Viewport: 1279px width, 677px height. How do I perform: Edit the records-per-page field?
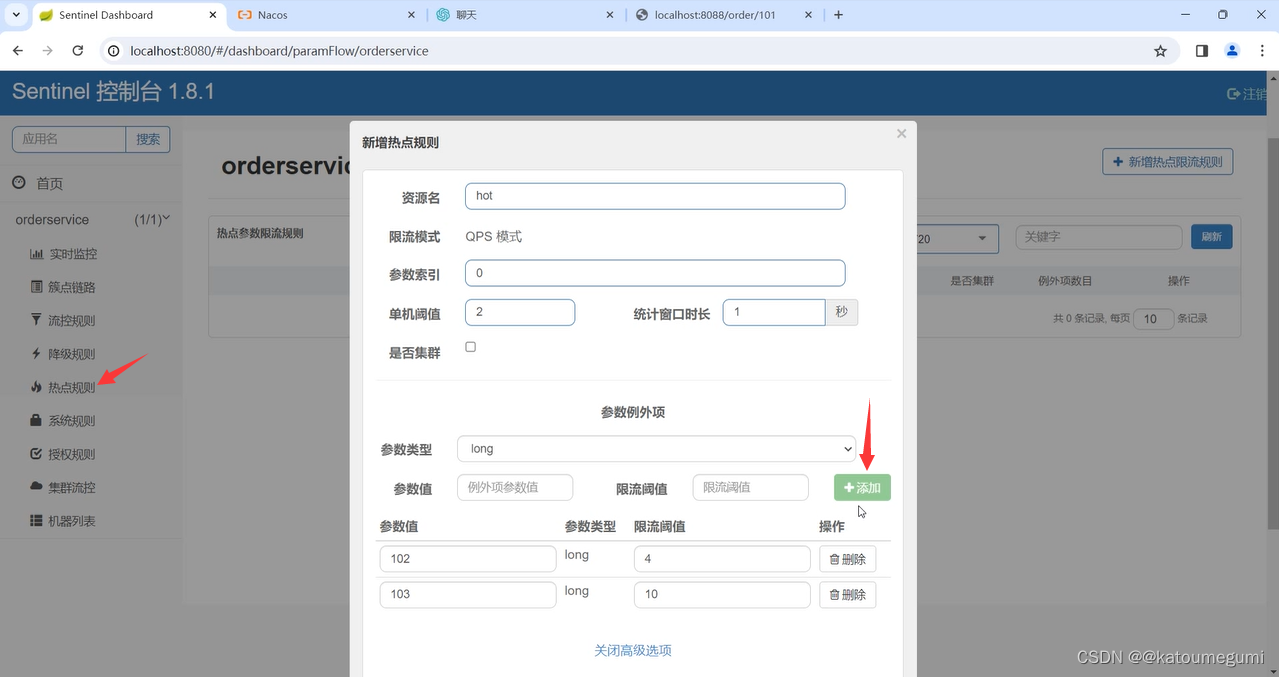[1154, 319]
